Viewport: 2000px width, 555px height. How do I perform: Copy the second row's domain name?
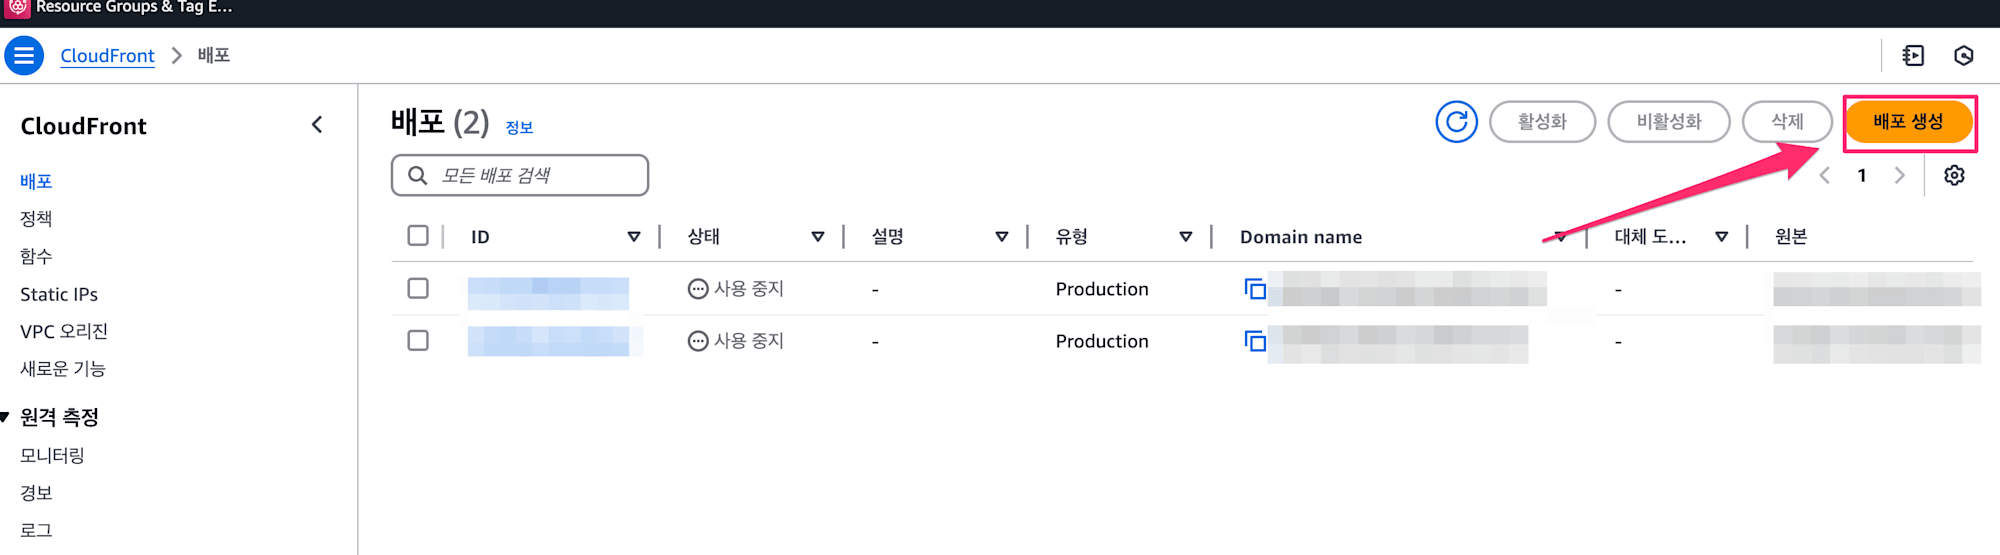click(1254, 341)
